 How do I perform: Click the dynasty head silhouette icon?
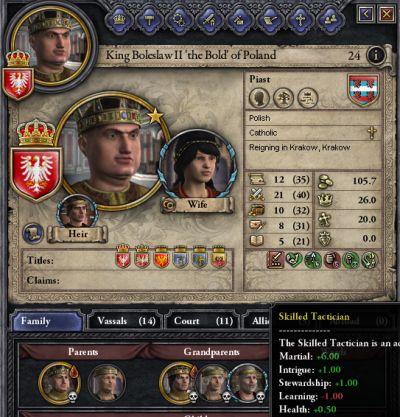click(x=259, y=98)
